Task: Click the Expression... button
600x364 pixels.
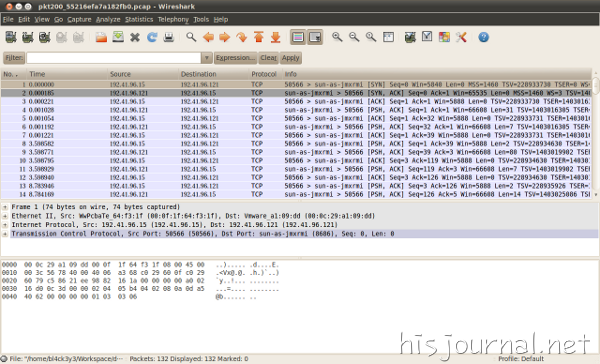Action: click(x=235, y=58)
